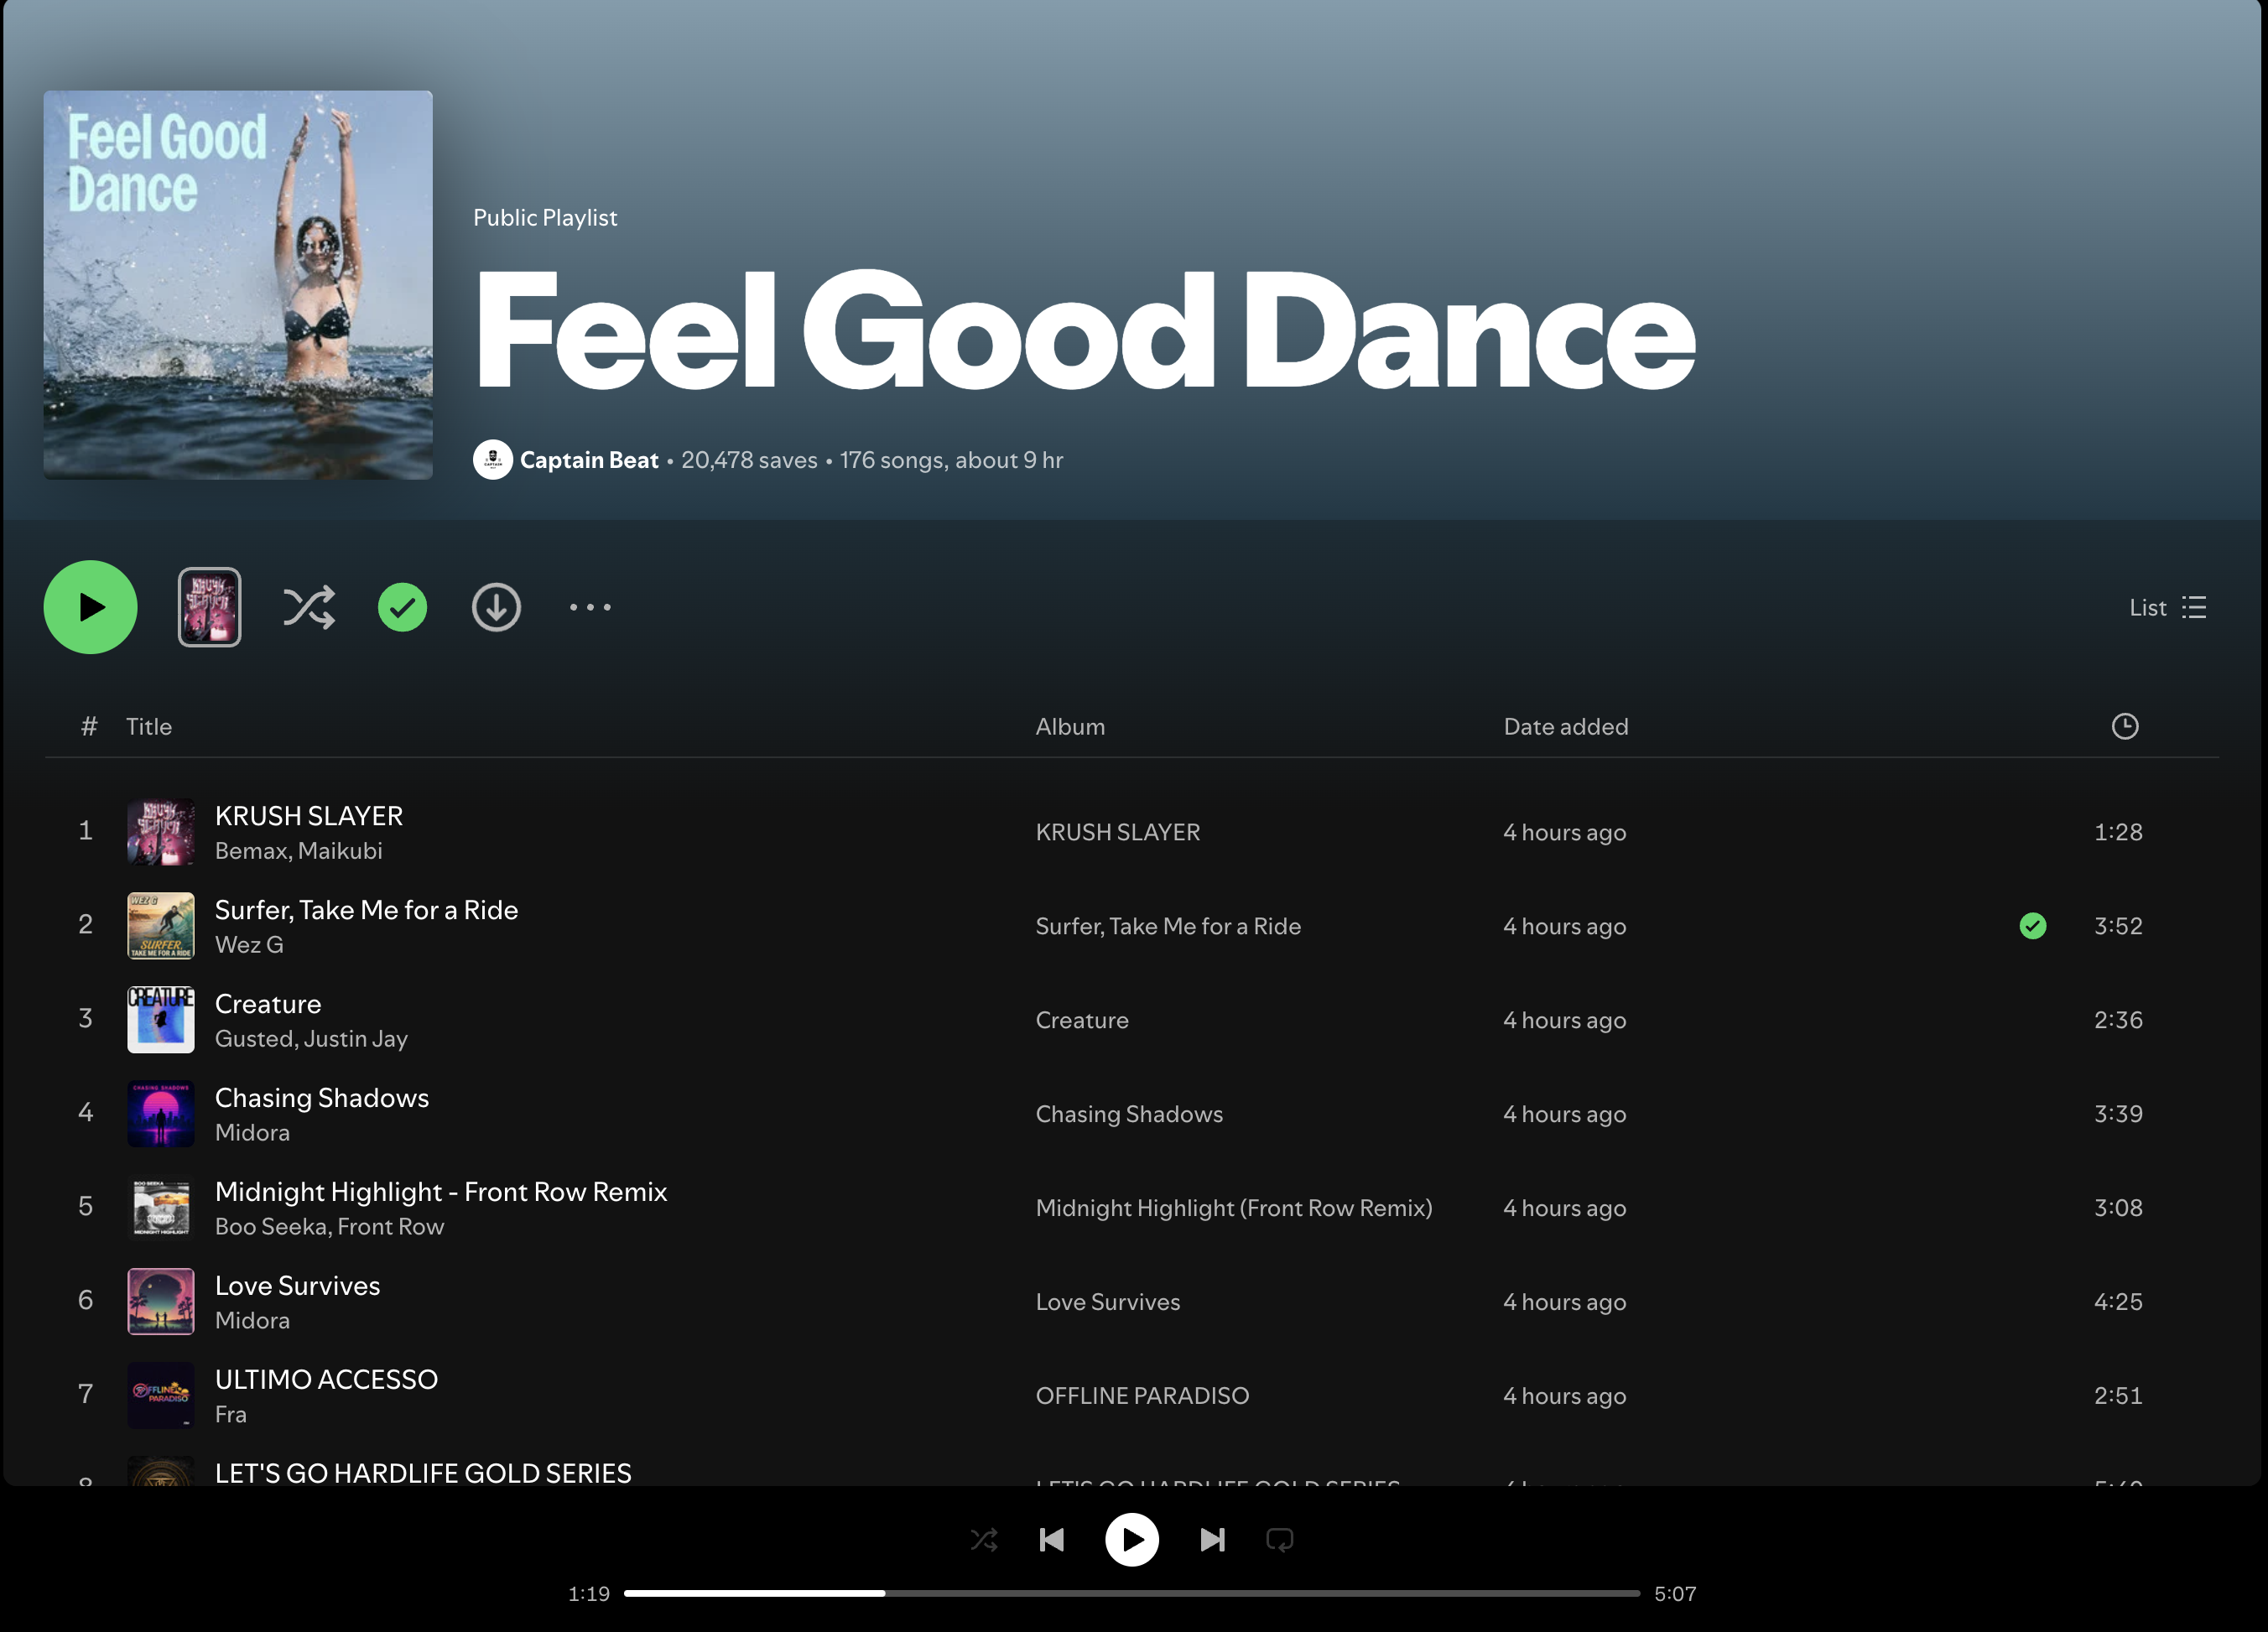Sort tracks by Date added column
The image size is (2268, 1632).
1566,727
